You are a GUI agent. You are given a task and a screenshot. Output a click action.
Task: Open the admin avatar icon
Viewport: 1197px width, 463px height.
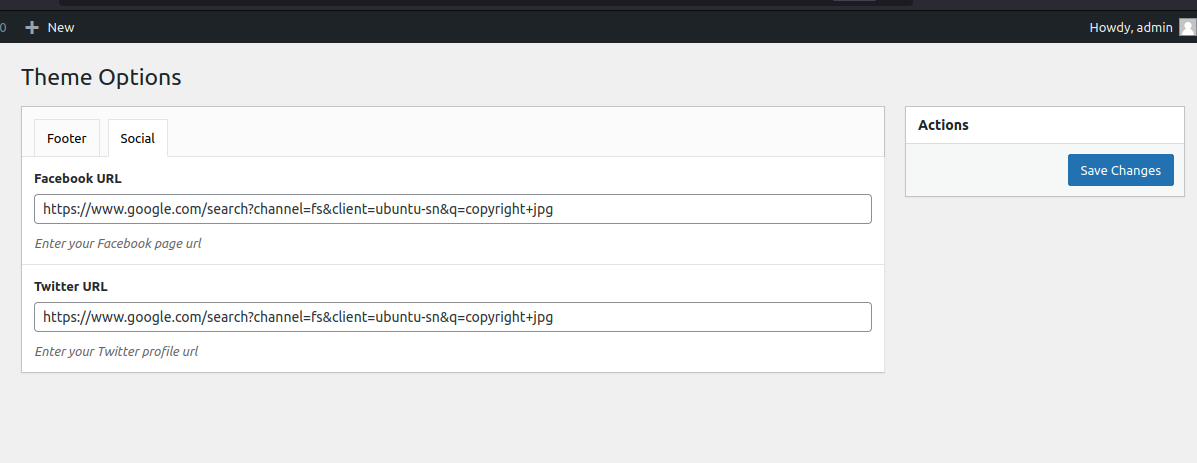point(1188,27)
